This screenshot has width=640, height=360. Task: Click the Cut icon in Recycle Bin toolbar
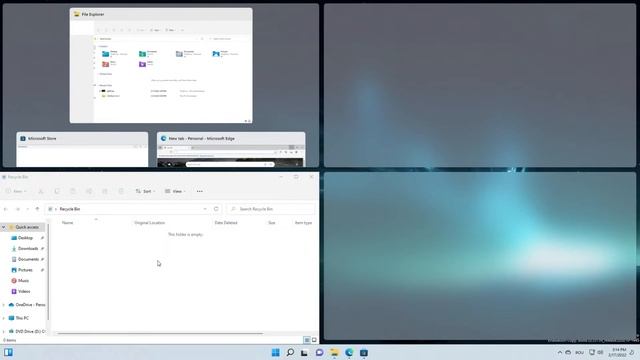[41, 191]
